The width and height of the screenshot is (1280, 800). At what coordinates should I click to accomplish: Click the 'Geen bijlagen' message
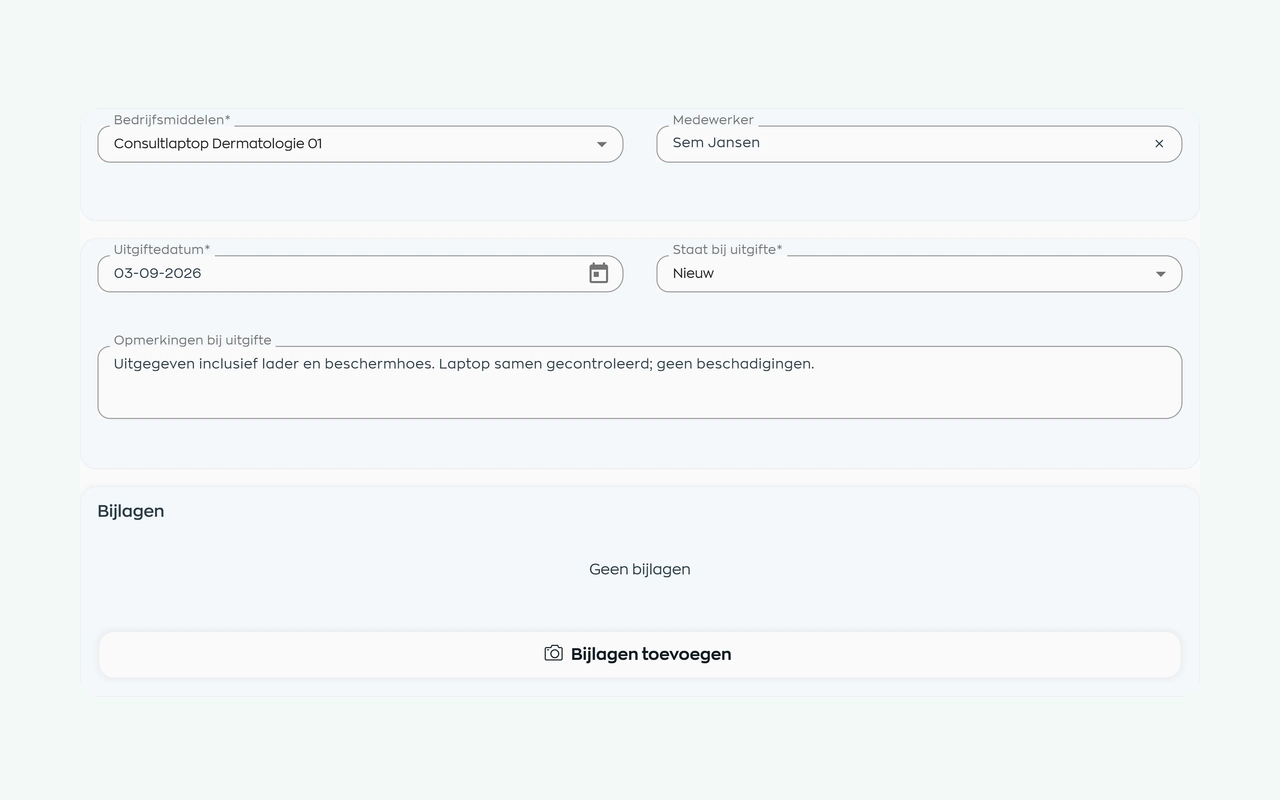point(640,569)
